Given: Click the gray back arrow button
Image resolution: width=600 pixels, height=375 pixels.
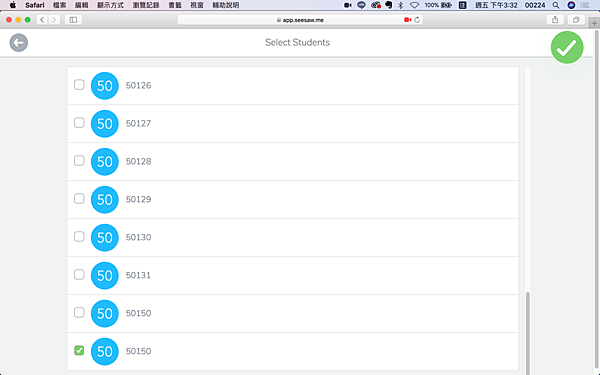Looking at the screenshot, I should point(19,42).
